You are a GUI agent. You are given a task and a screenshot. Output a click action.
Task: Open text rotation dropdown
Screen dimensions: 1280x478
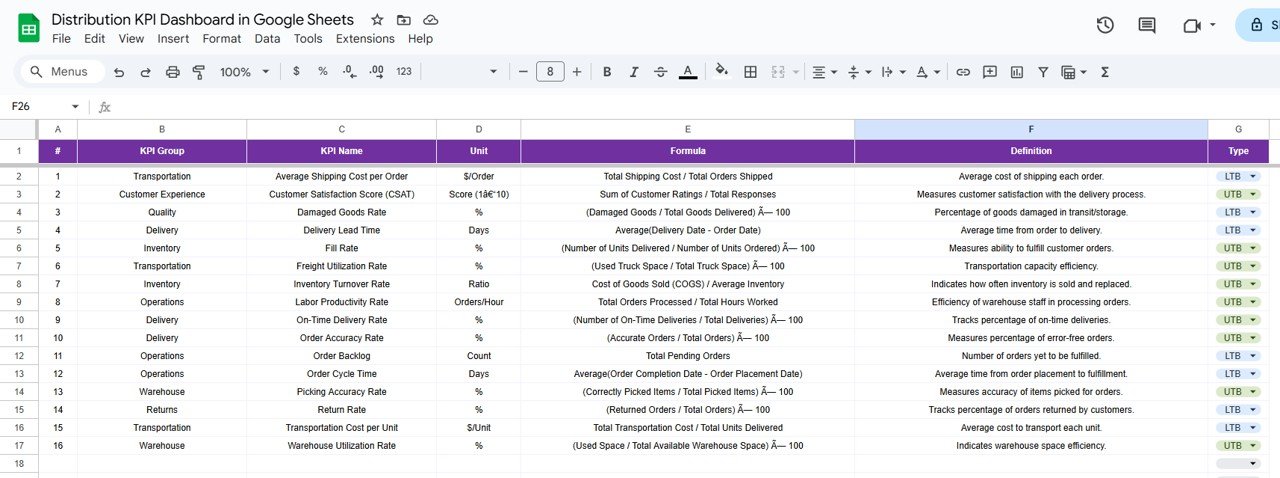click(x=927, y=72)
